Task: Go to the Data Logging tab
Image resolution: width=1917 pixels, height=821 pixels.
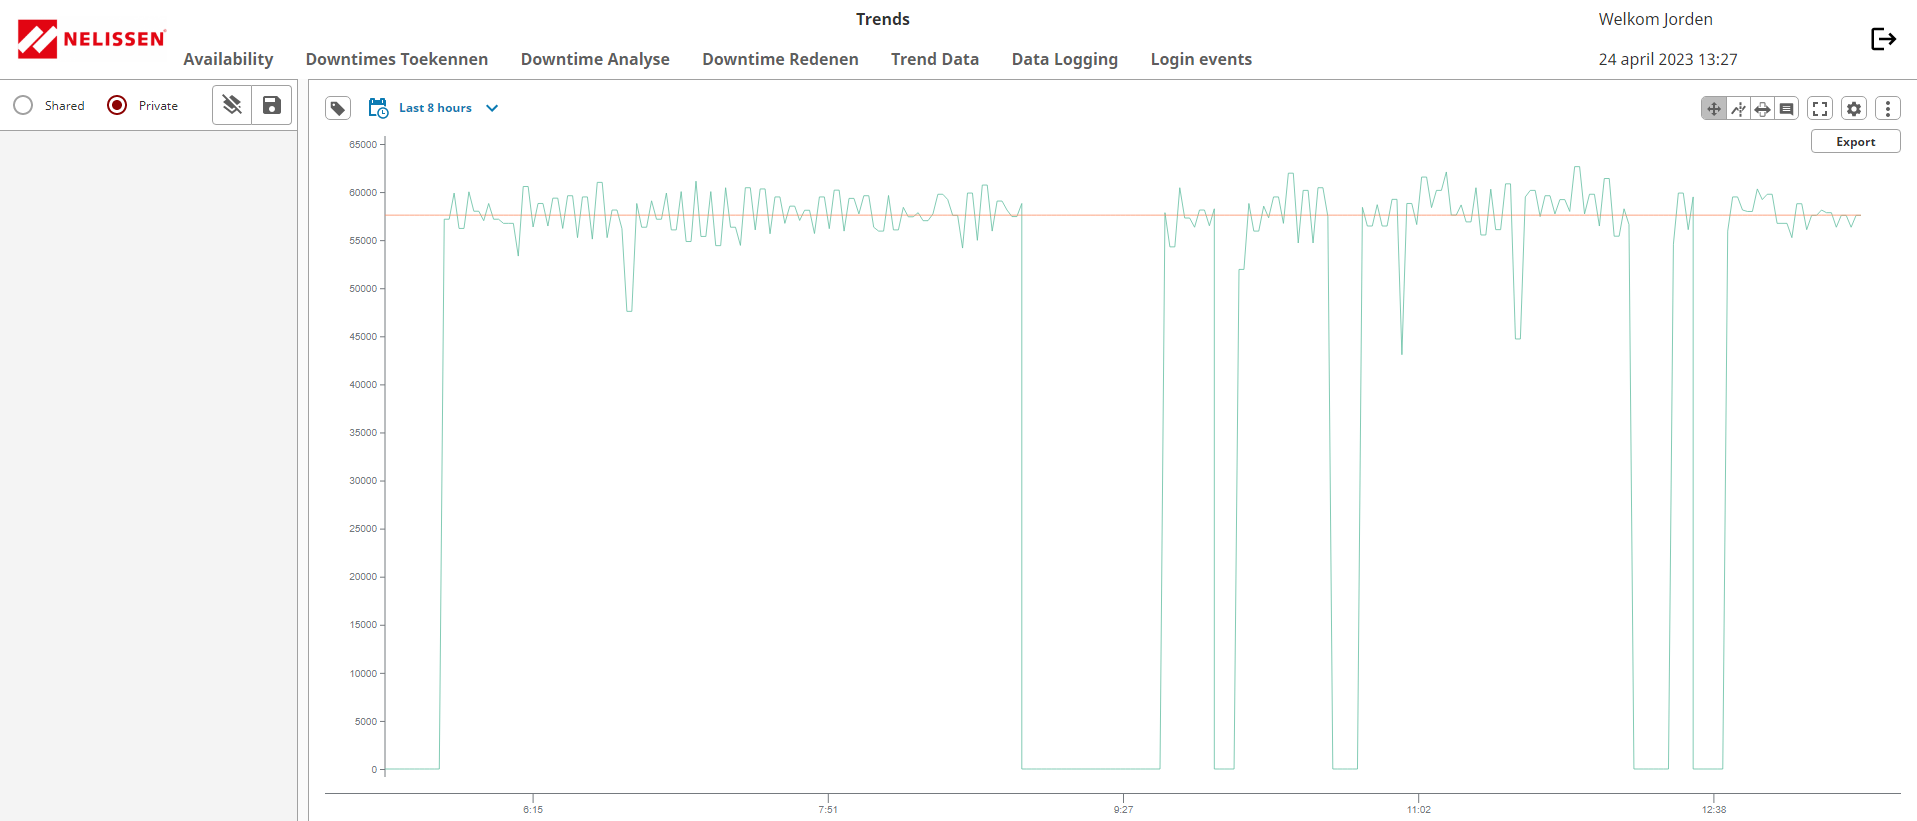Action: pos(1064,59)
